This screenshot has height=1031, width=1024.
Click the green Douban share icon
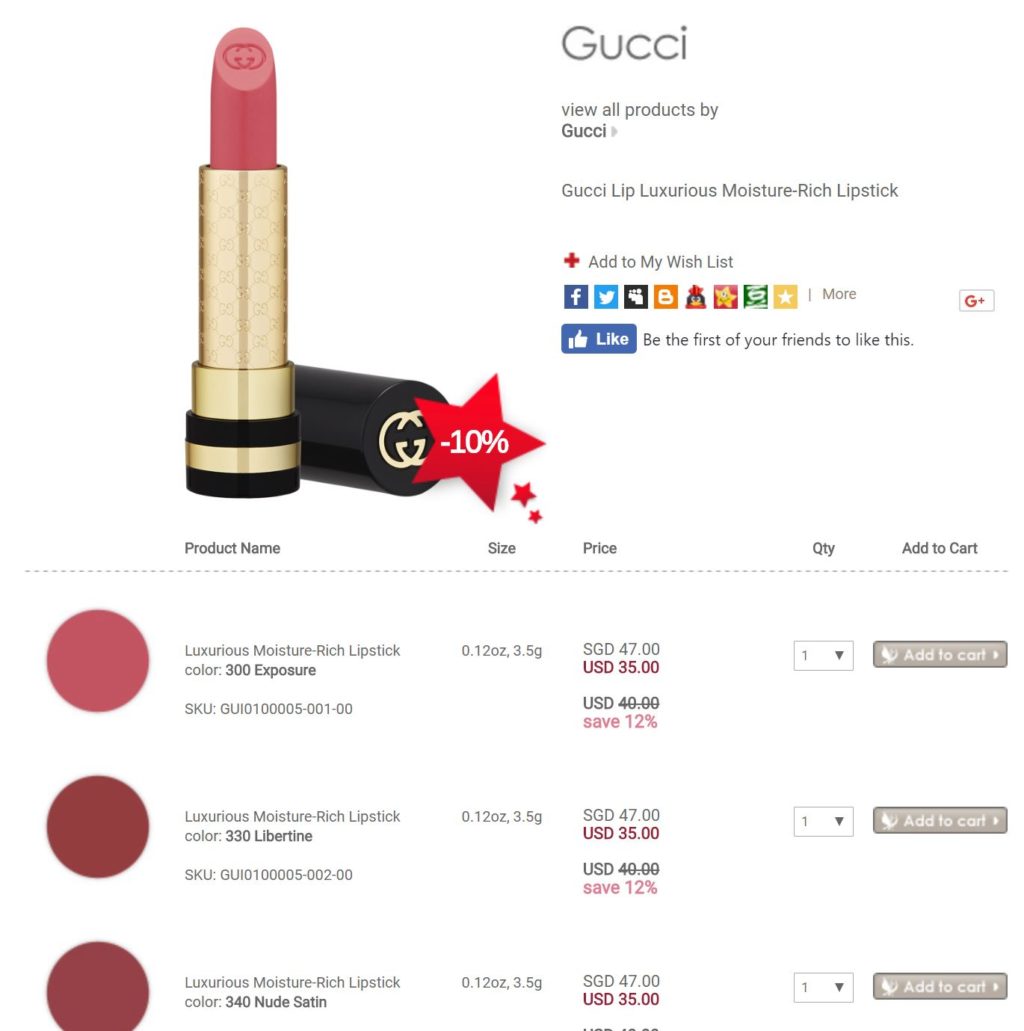(756, 297)
